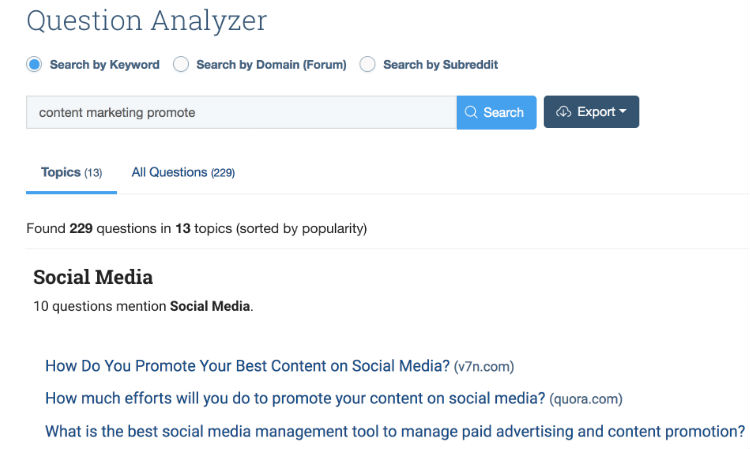750x449 pixels.
Task: Click the 'Search by Subreddit' label text
Action: tap(441, 65)
